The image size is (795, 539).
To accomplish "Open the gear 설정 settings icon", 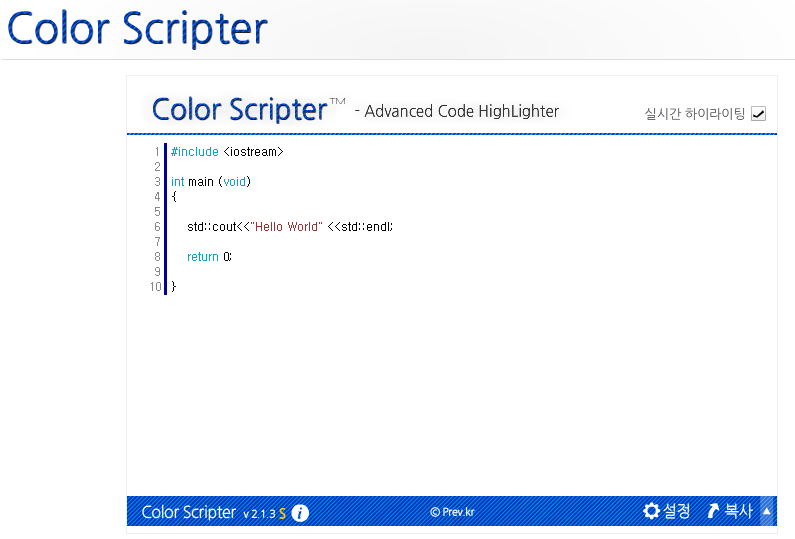I will 651,511.
